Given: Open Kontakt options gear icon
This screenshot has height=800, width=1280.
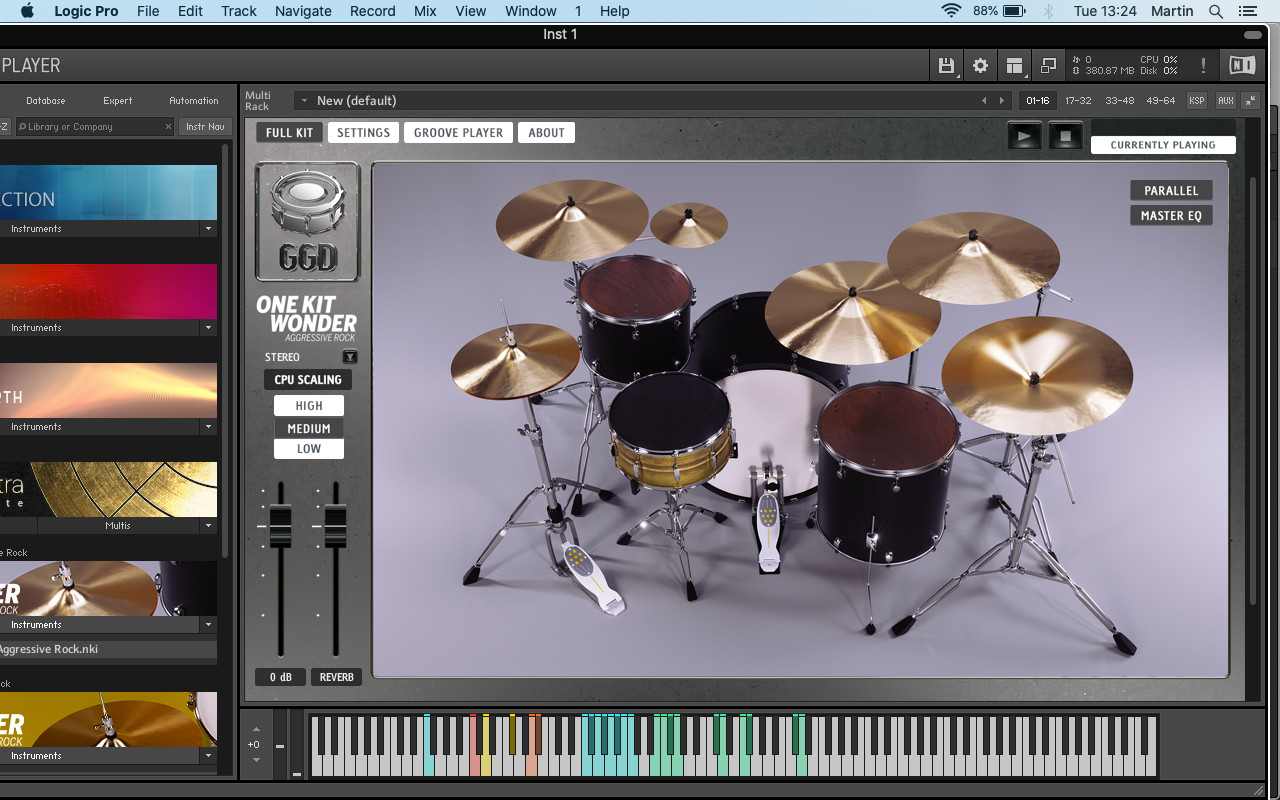Looking at the screenshot, I should pos(980,66).
